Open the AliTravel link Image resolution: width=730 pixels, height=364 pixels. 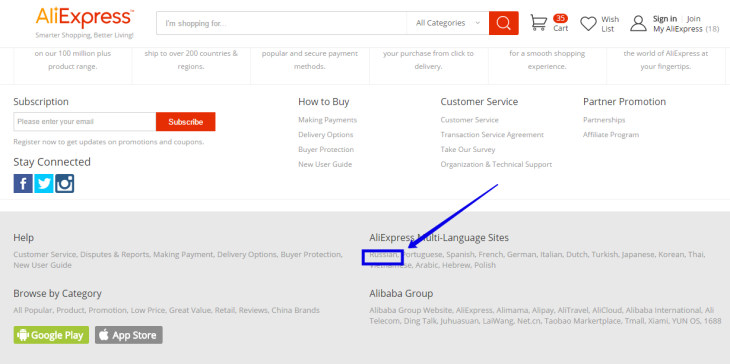573,310
